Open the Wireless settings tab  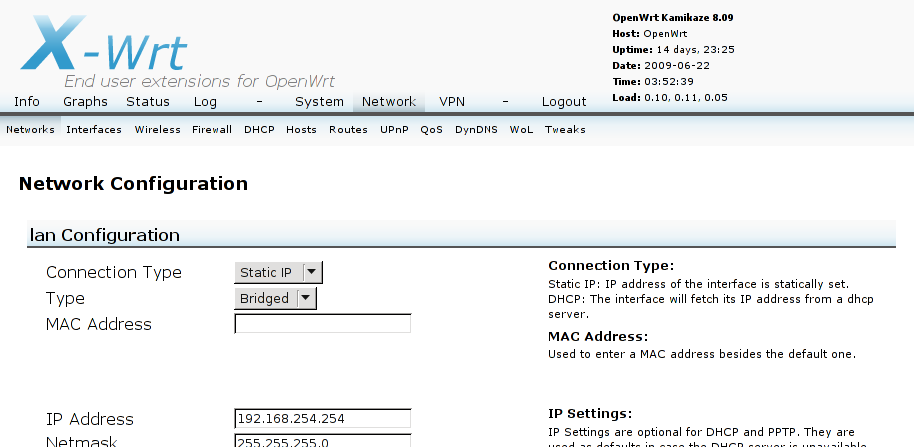pos(157,130)
